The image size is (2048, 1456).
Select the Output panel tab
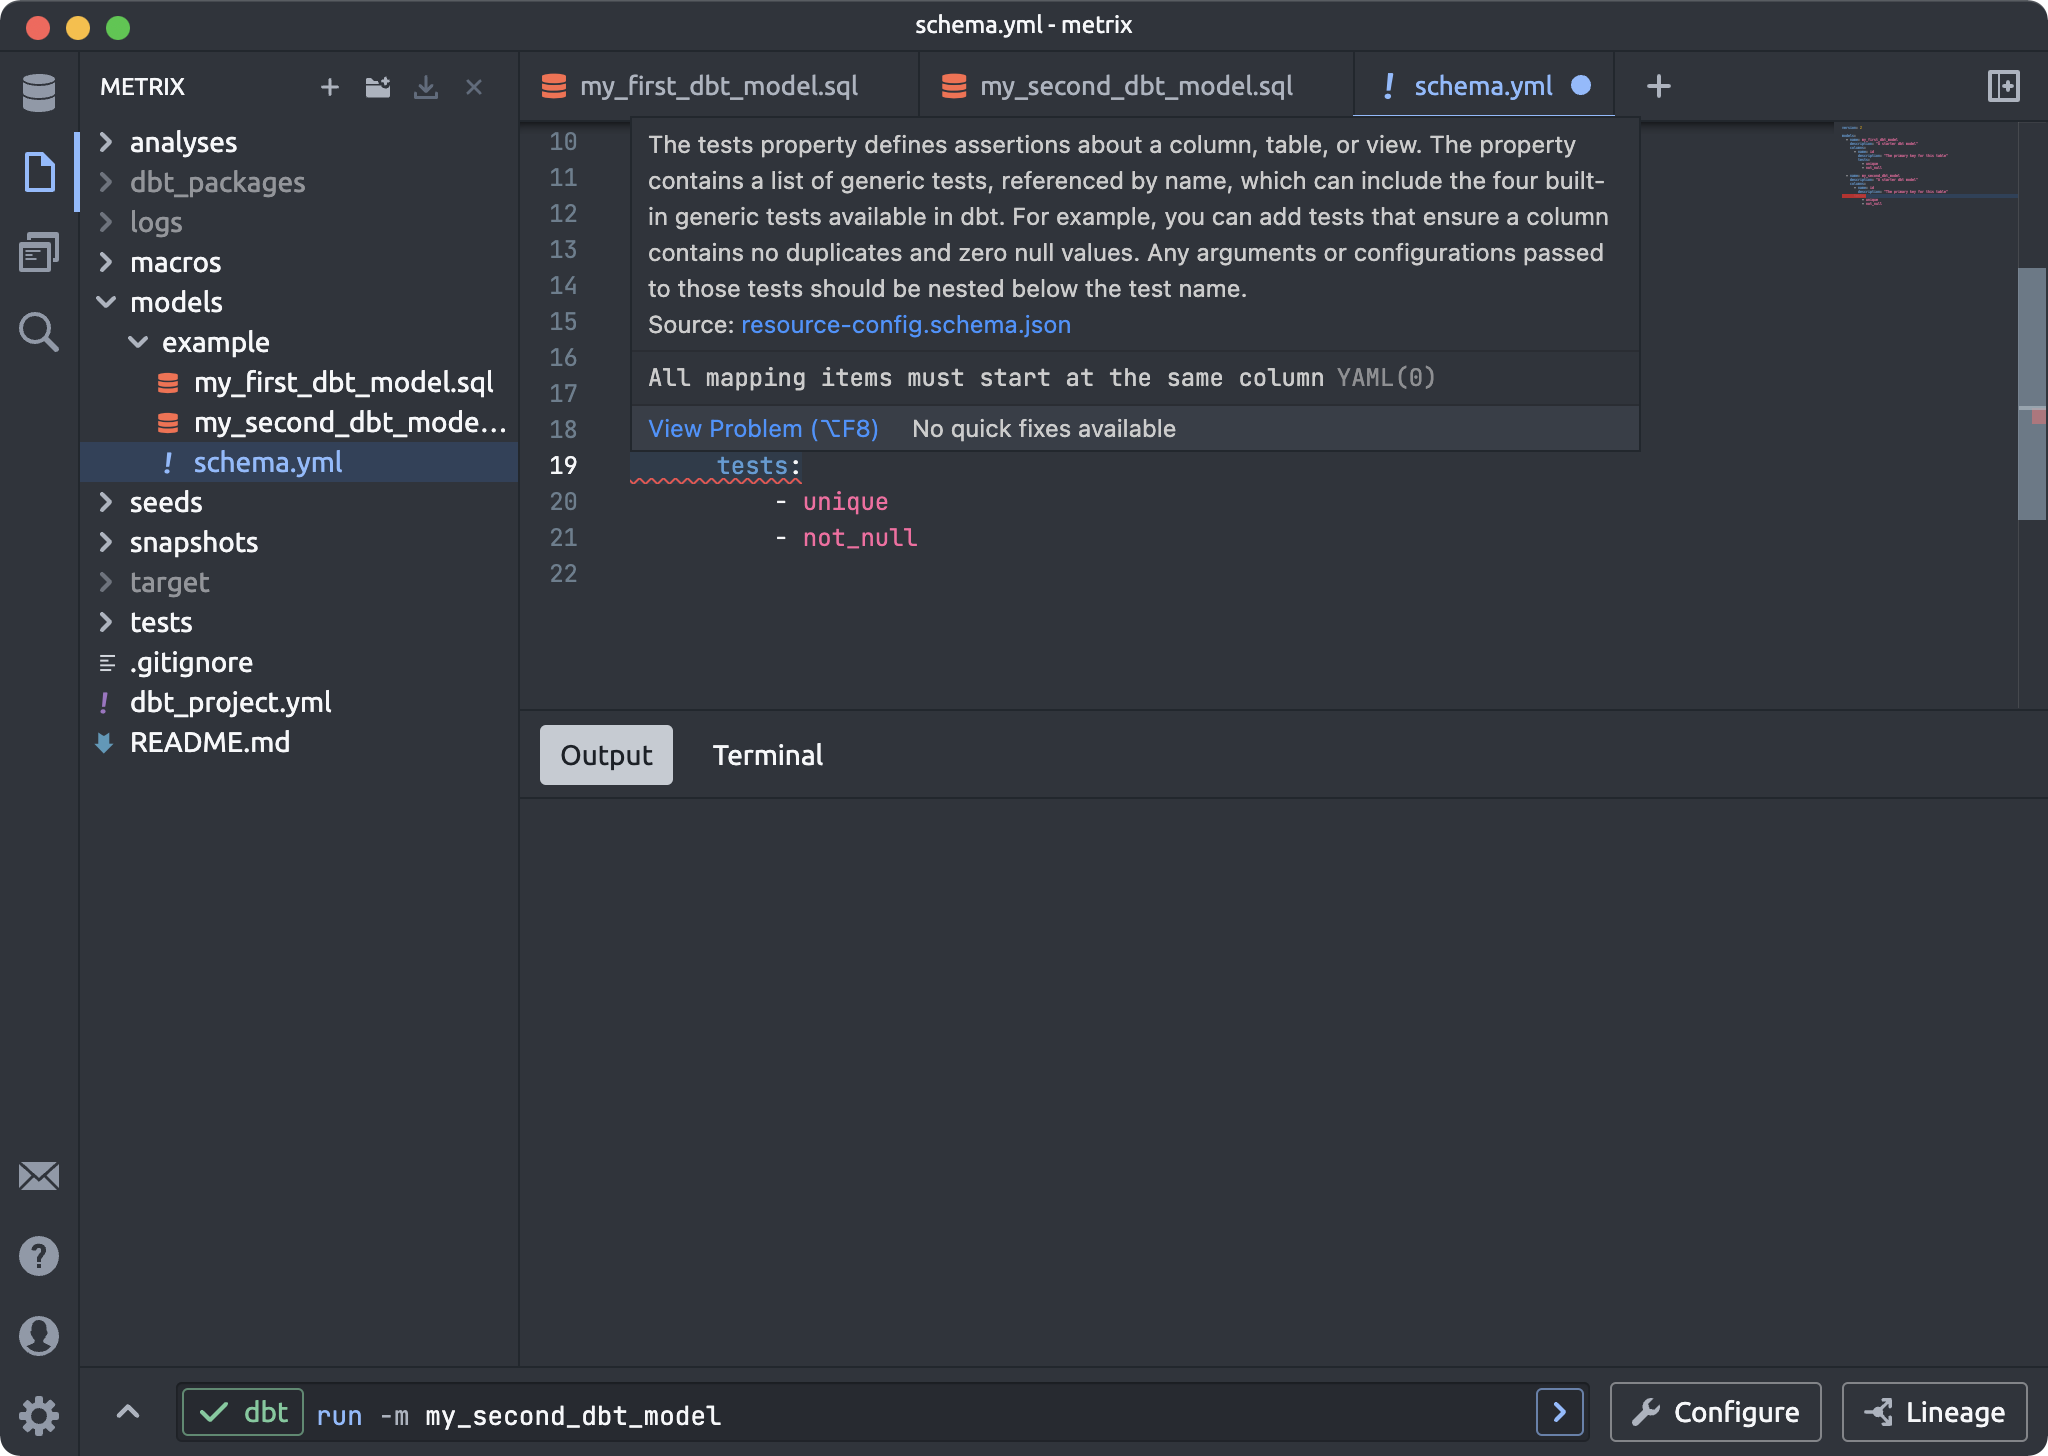click(x=606, y=755)
